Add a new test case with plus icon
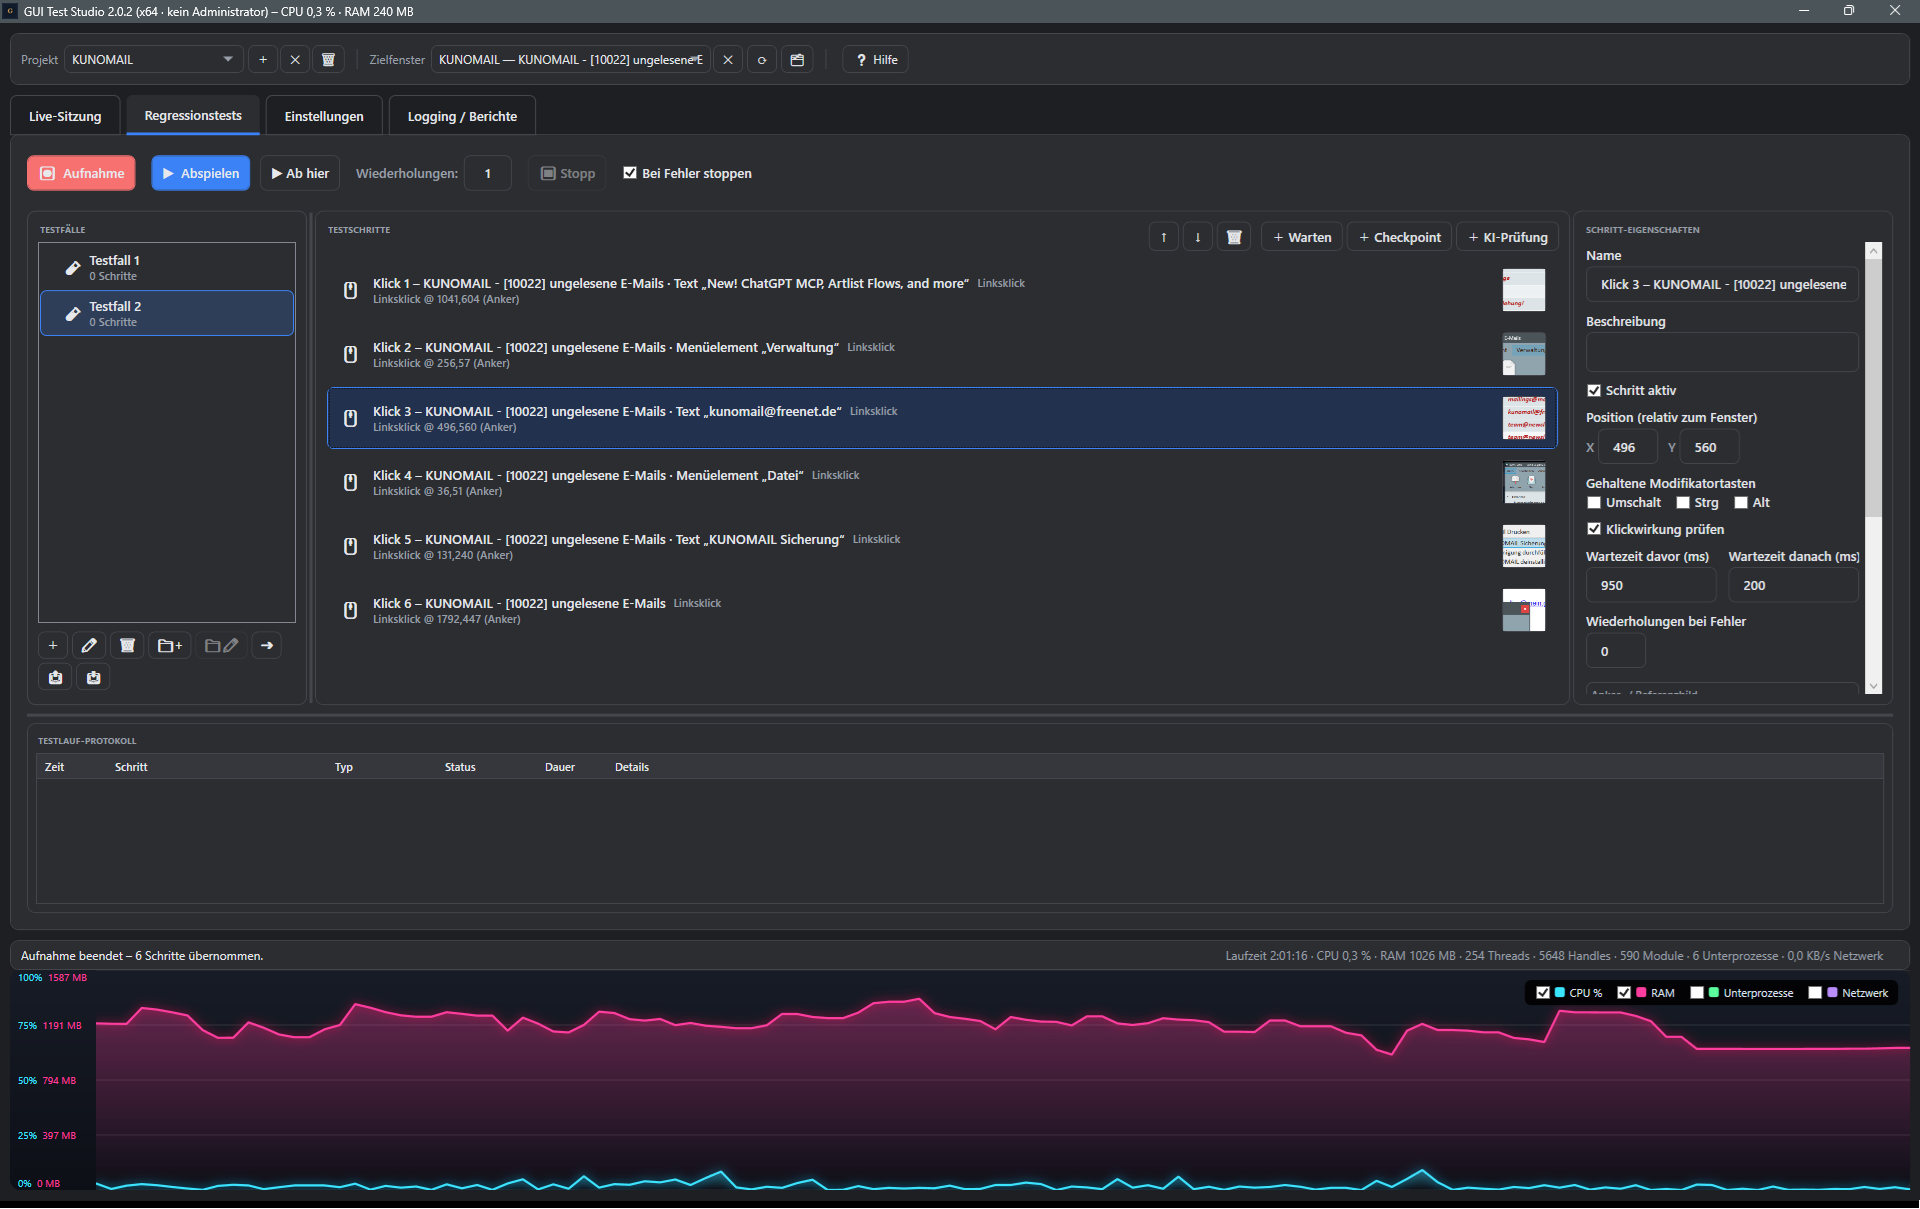The image size is (1920, 1209). [x=53, y=646]
